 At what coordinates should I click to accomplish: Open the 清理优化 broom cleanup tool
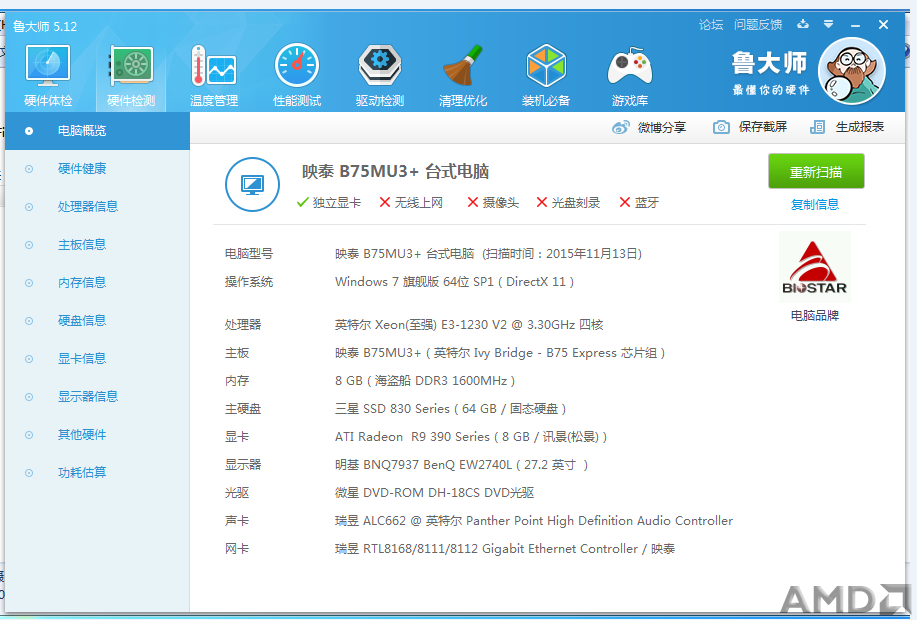463,75
